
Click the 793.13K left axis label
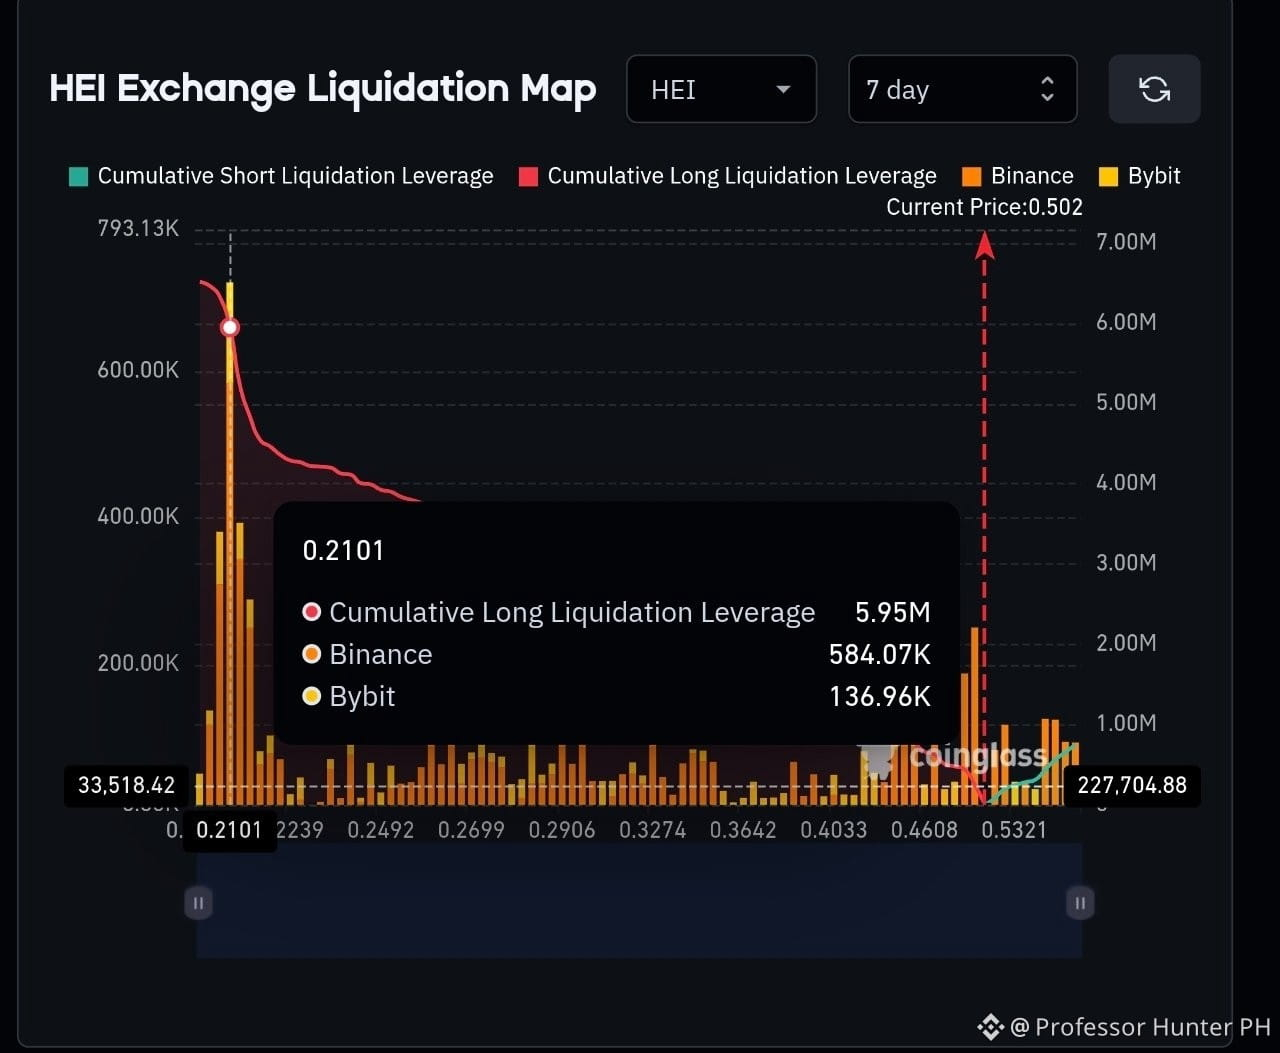pyautogui.click(x=138, y=228)
